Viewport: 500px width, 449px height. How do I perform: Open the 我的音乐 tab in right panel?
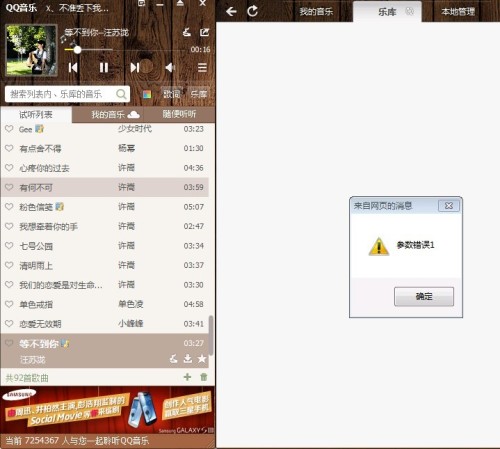click(316, 12)
